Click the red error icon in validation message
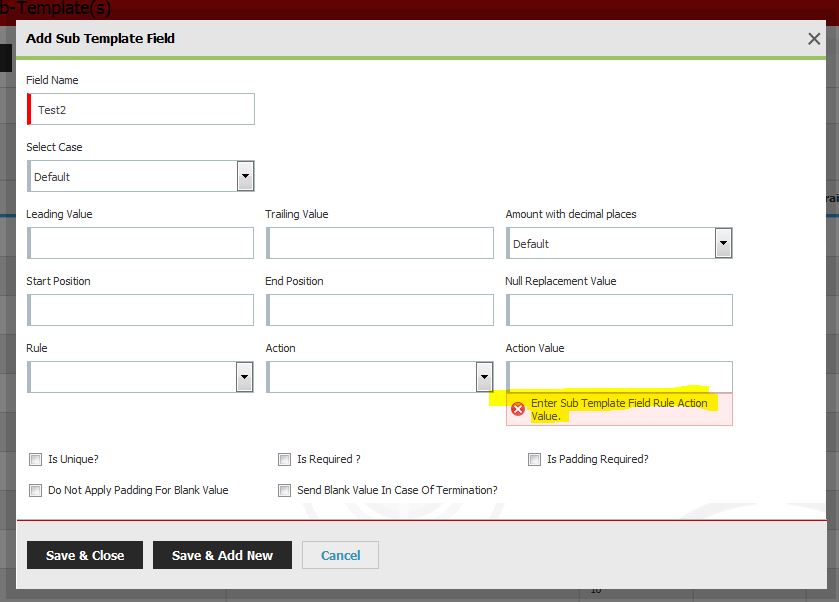The width and height of the screenshot is (839, 602). (x=518, y=409)
